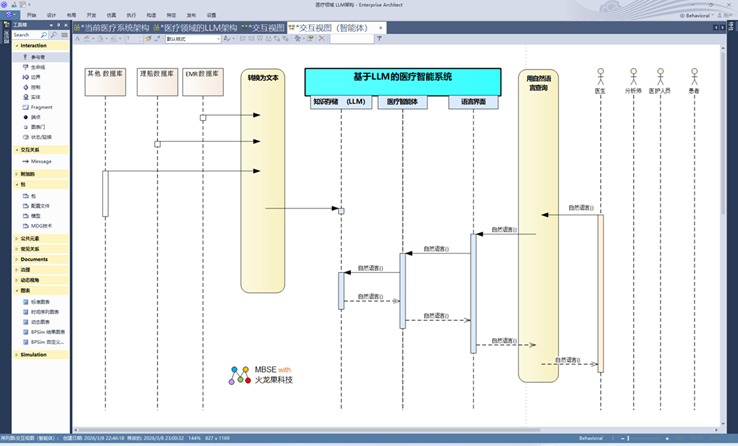Viewport: 738px width, 446px height.
Task: Select the 参与者 (Actor) toolbox item
Action: pyautogui.click(x=37, y=57)
